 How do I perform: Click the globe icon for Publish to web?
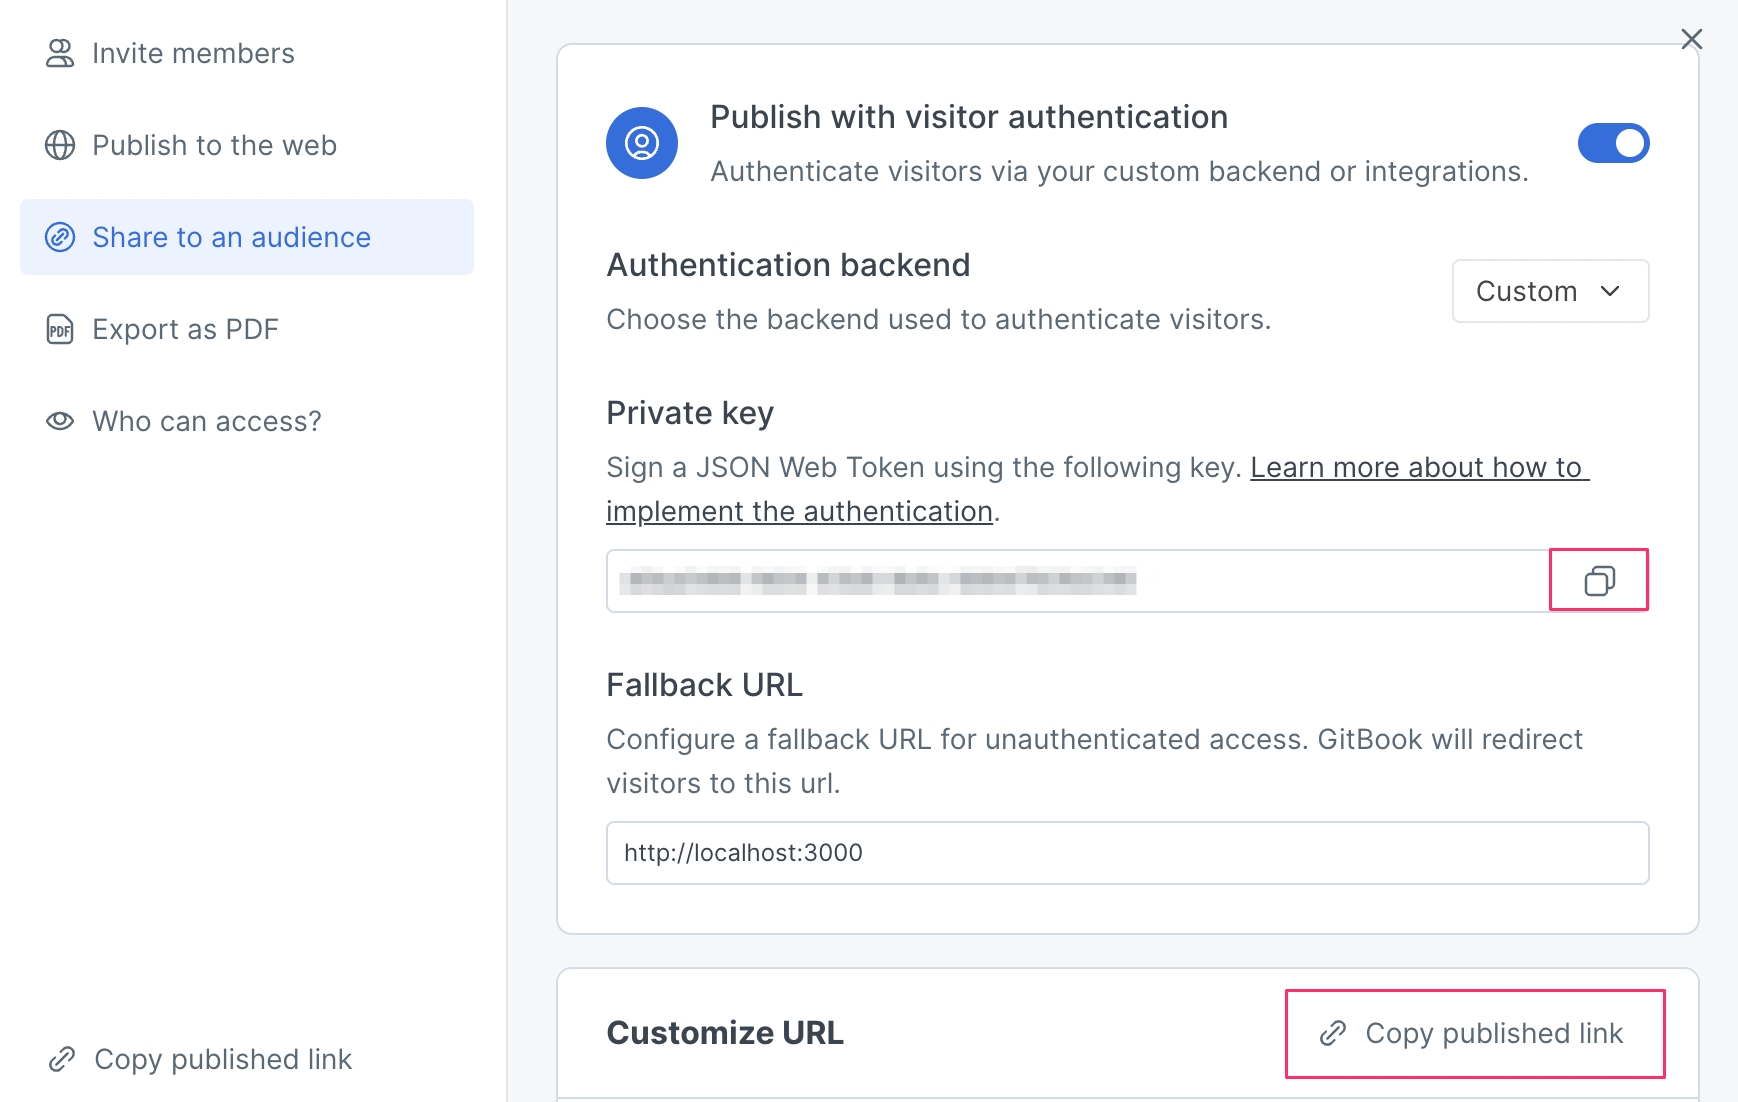pyautogui.click(x=60, y=145)
